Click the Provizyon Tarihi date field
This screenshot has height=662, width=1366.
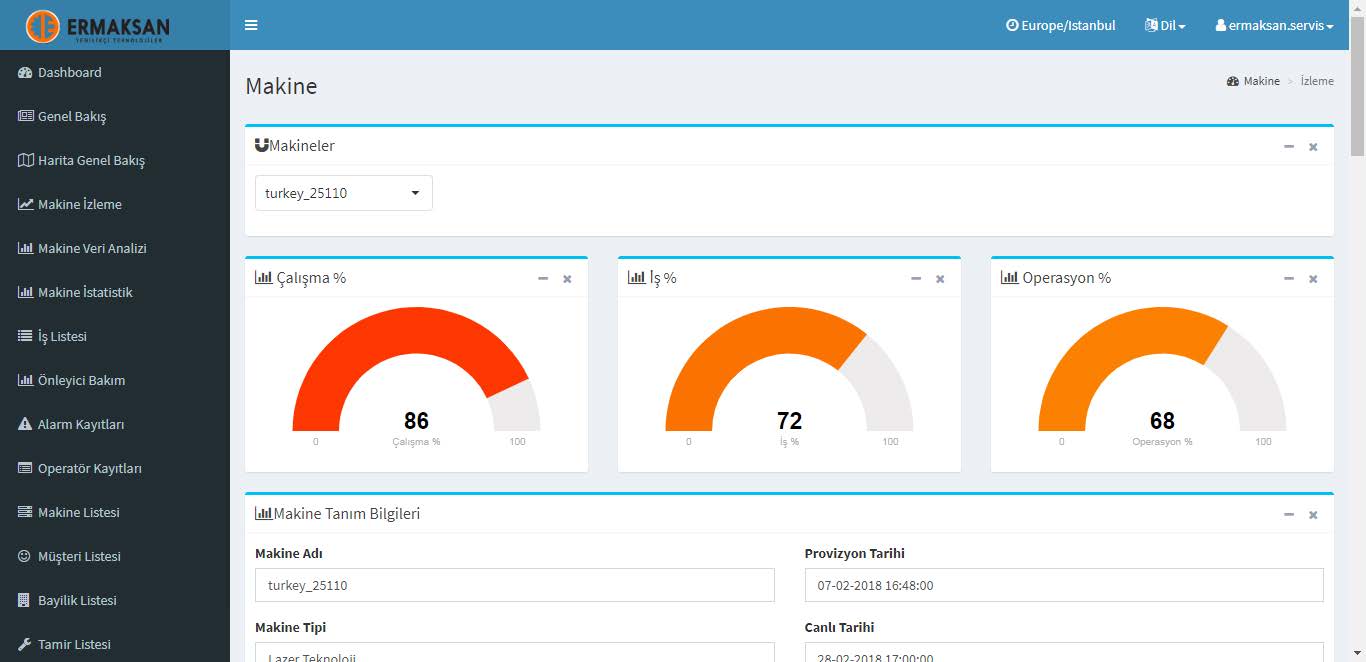point(1063,586)
